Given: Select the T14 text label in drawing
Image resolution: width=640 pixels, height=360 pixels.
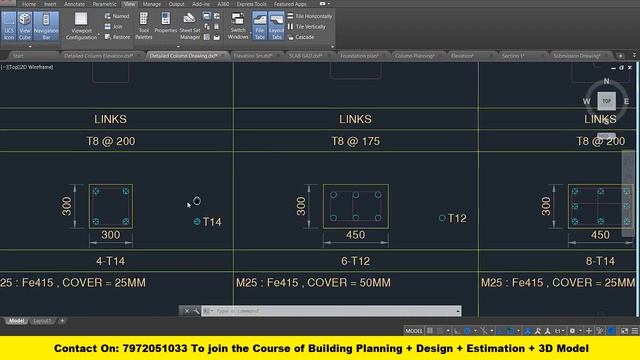Looking at the screenshot, I should tap(212, 222).
